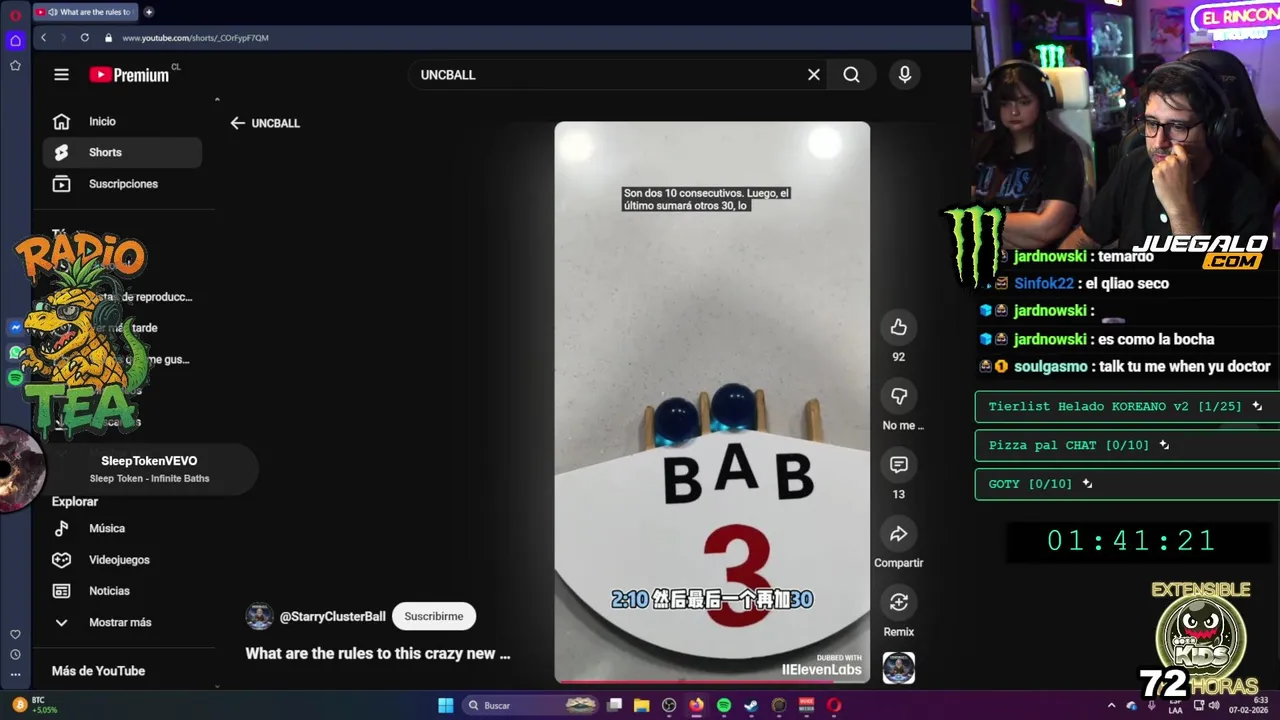Expand Mostrar más in sidebar
The height and width of the screenshot is (720, 1280).
click(x=122, y=622)
